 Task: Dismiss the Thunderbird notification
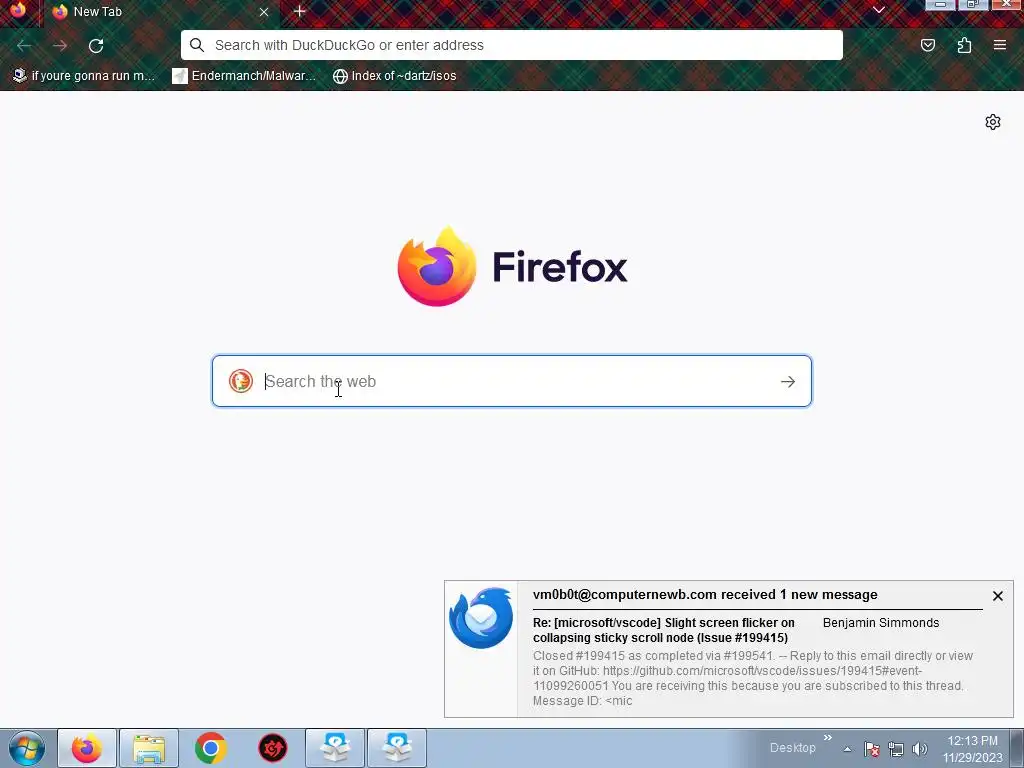[997, 596]
